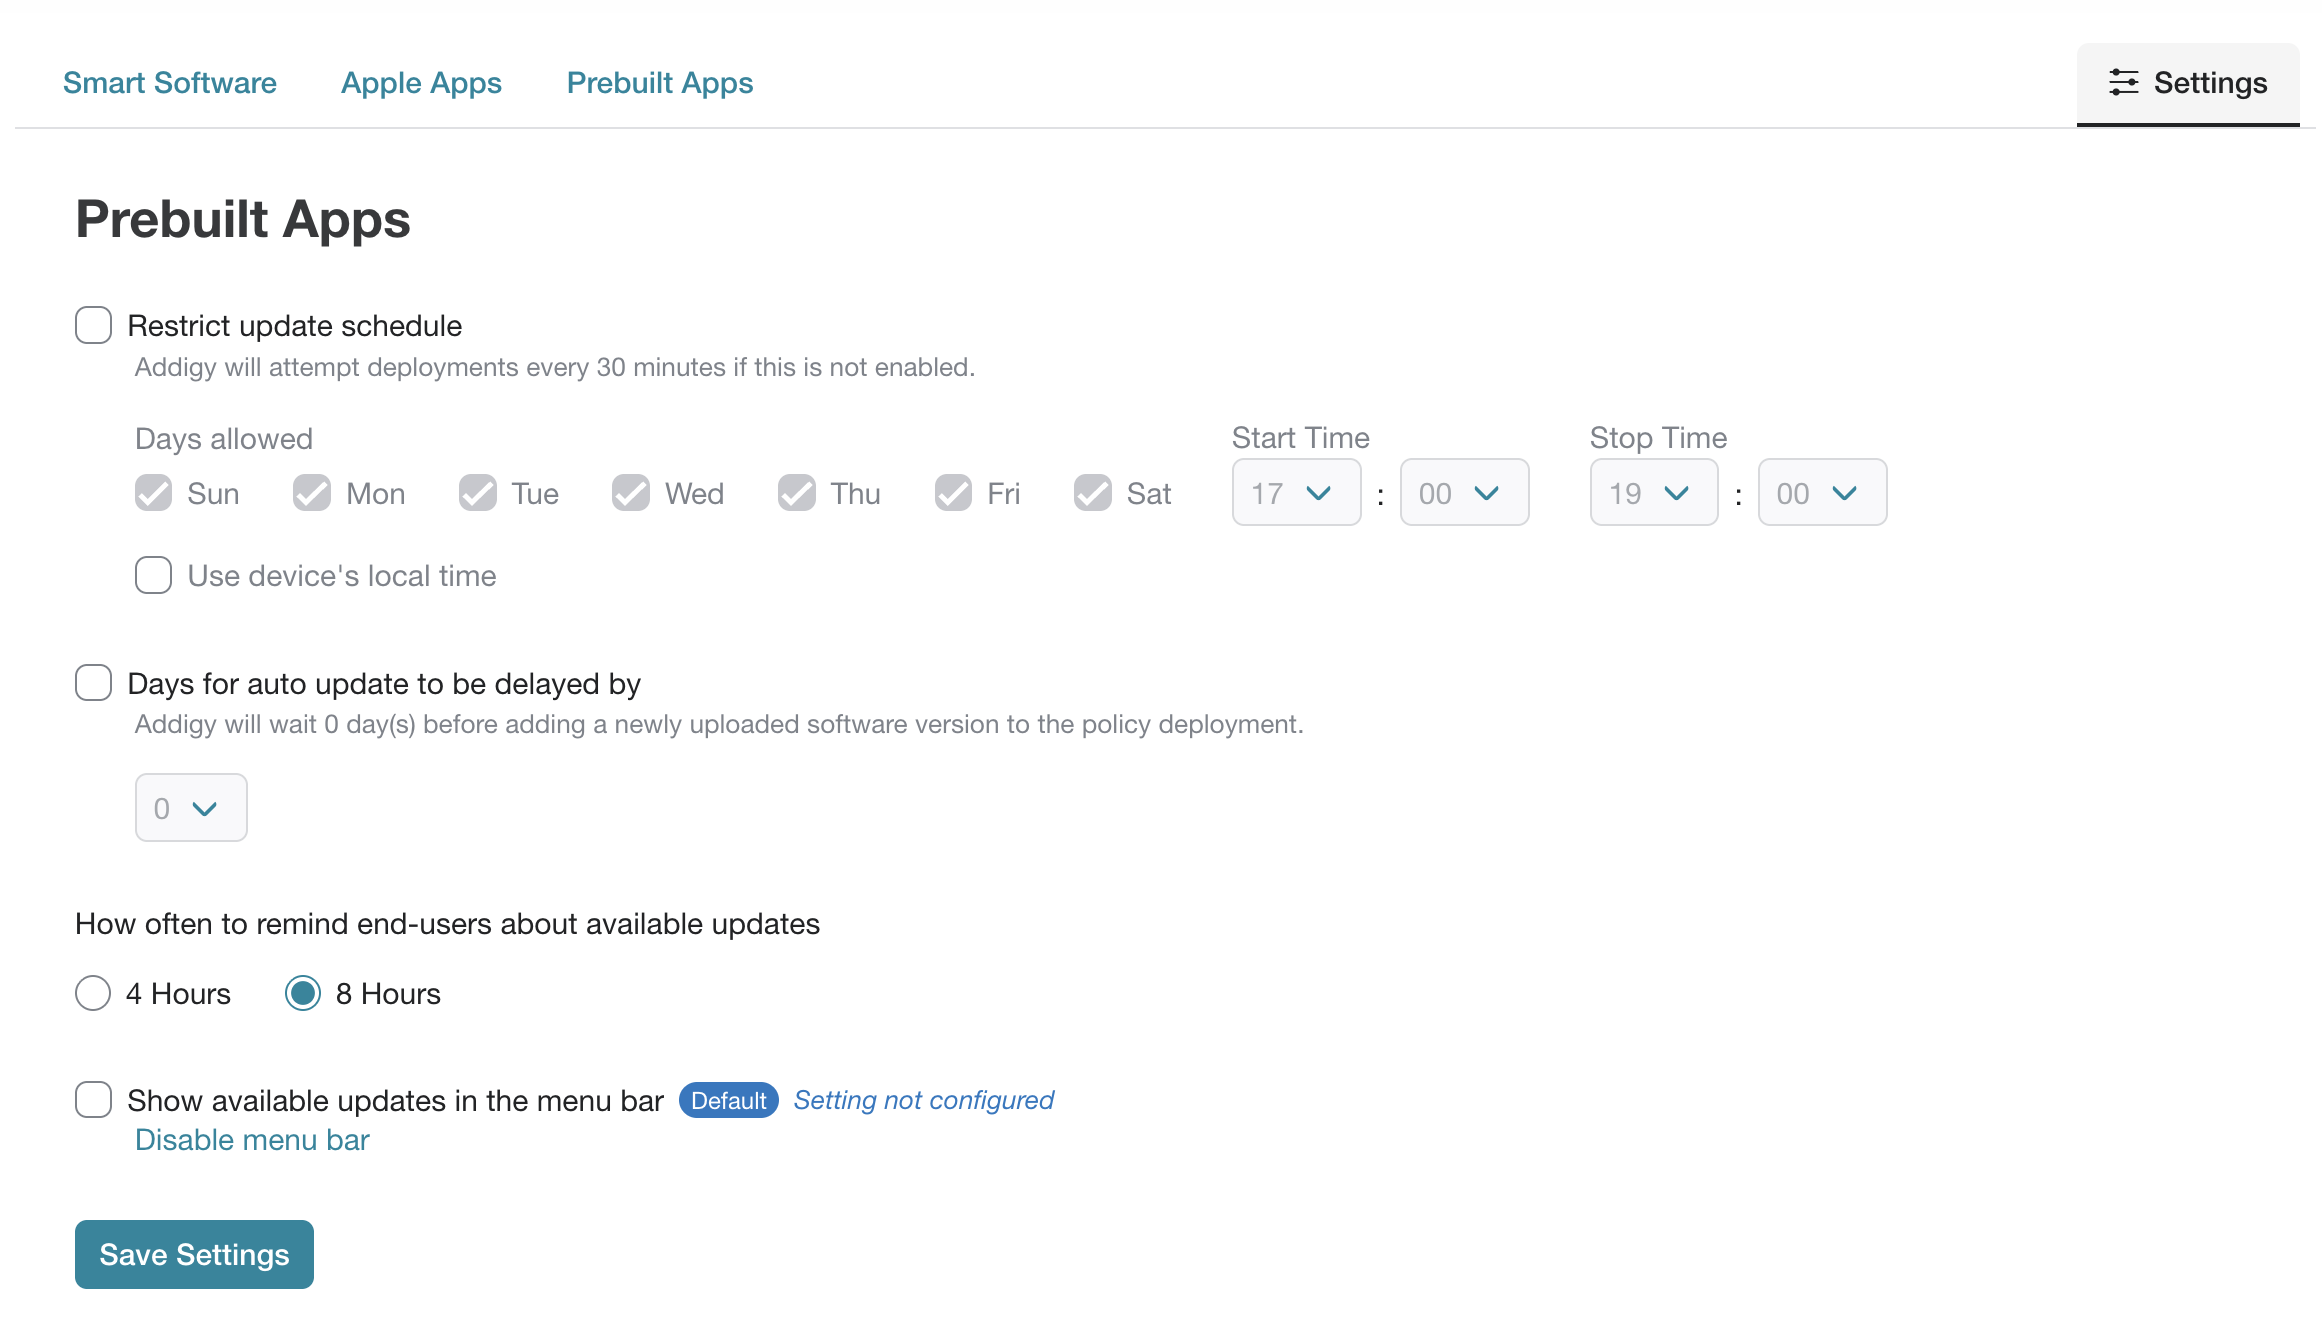Select the 4 Hours reminder option
The height and width of the screenshot is (1332, 2322).
click(93, 993)
